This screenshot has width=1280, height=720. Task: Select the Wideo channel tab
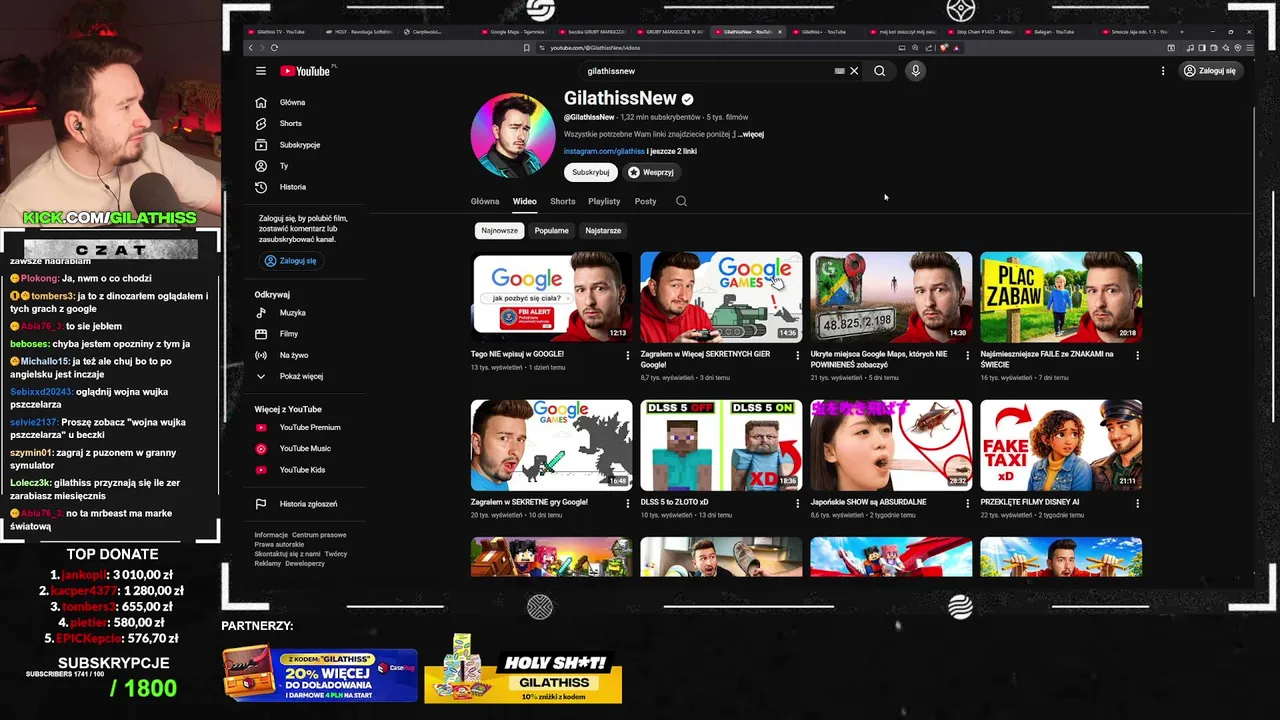pyautogui.click(x=525, y=201)
